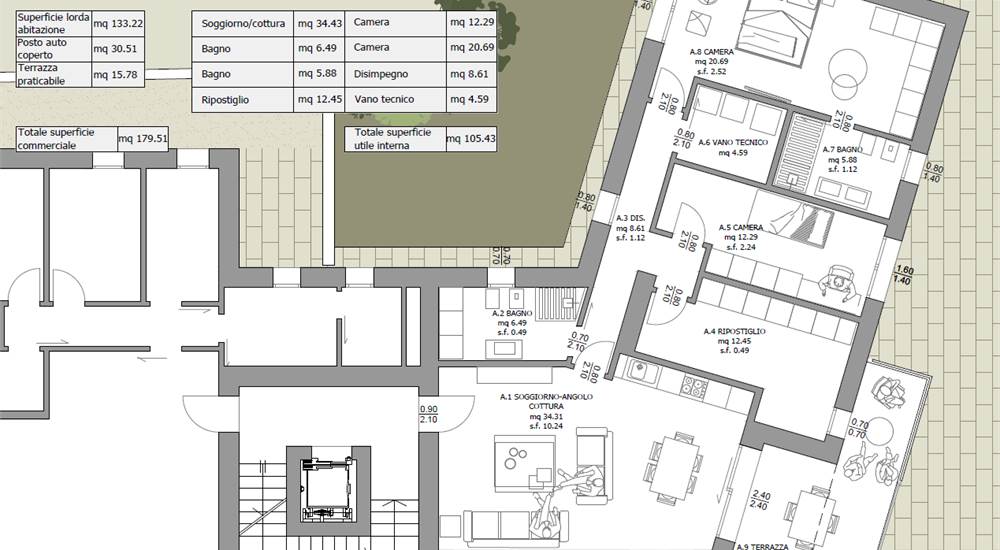
Task: Click the 'A.8 CAMERA' room label
Action: [712, 52]
